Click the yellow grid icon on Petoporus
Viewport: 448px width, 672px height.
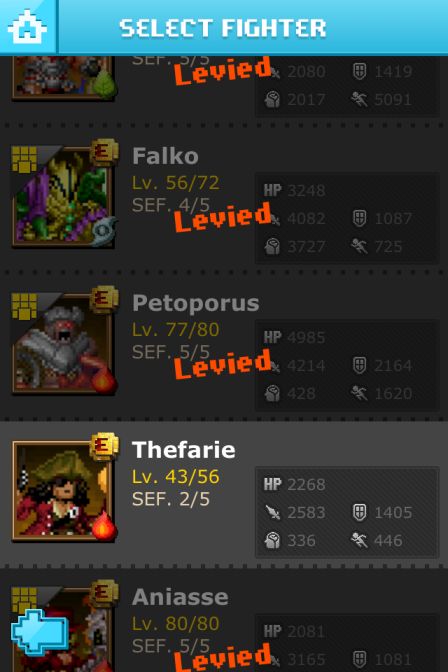pyautogui.click(x=24, y=306)
